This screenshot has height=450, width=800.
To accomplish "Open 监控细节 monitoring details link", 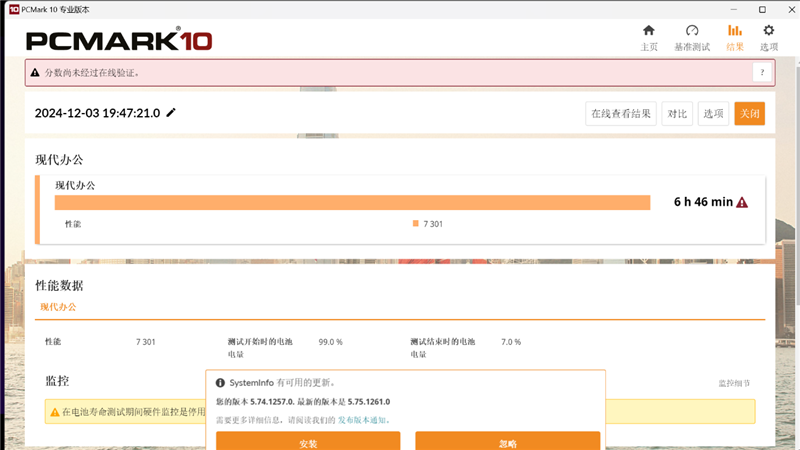I will (x=734, y=383).
